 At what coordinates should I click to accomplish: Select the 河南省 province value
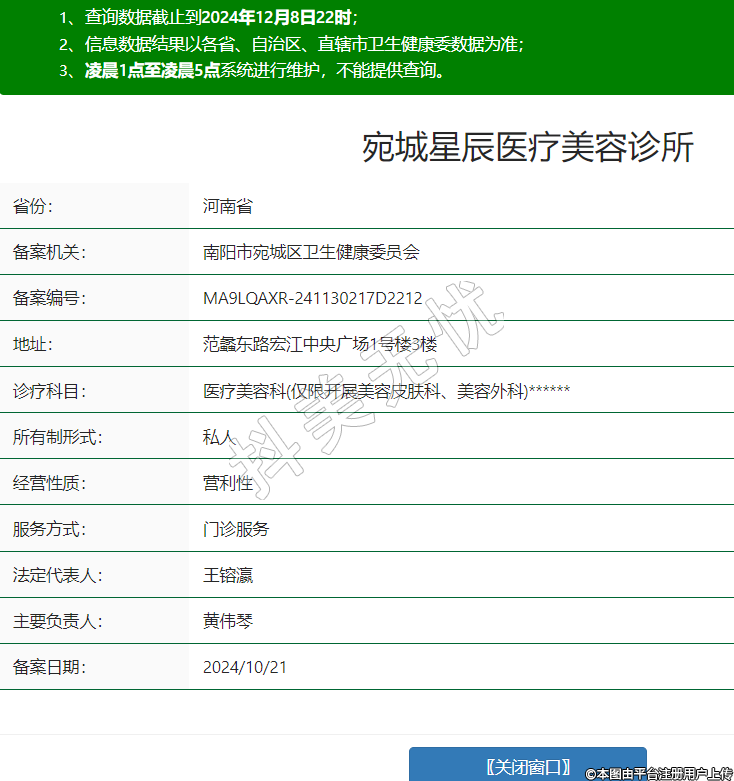(x=227, y=206)
